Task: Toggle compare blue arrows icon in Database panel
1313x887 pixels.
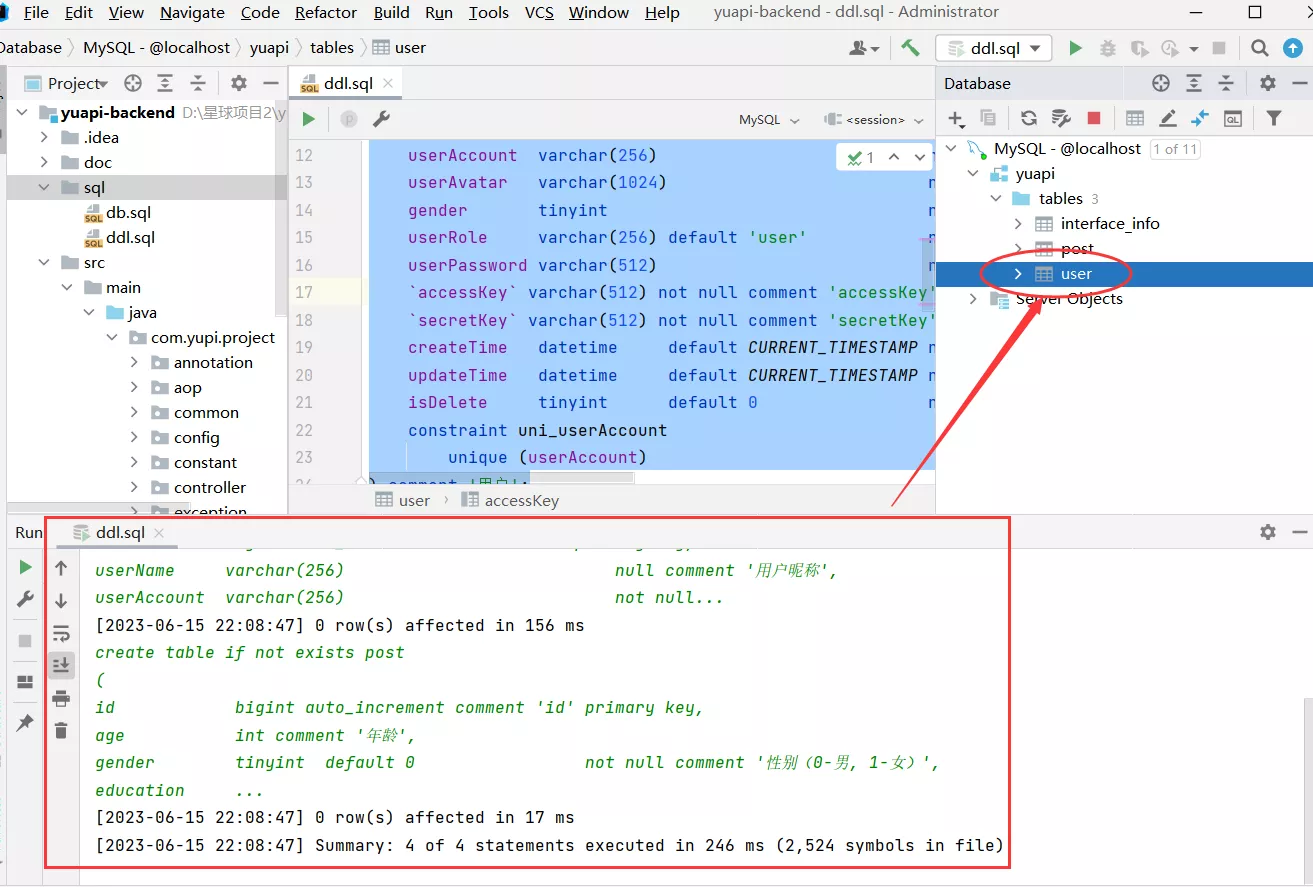Action: click(1200, 118)
